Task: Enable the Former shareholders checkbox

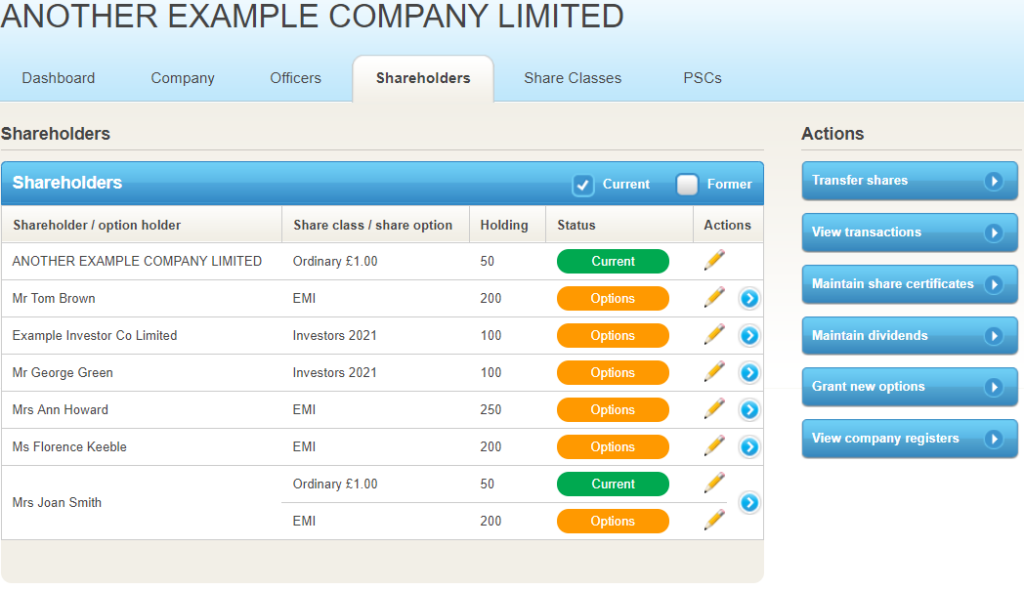Action: [x=687, y=185]
